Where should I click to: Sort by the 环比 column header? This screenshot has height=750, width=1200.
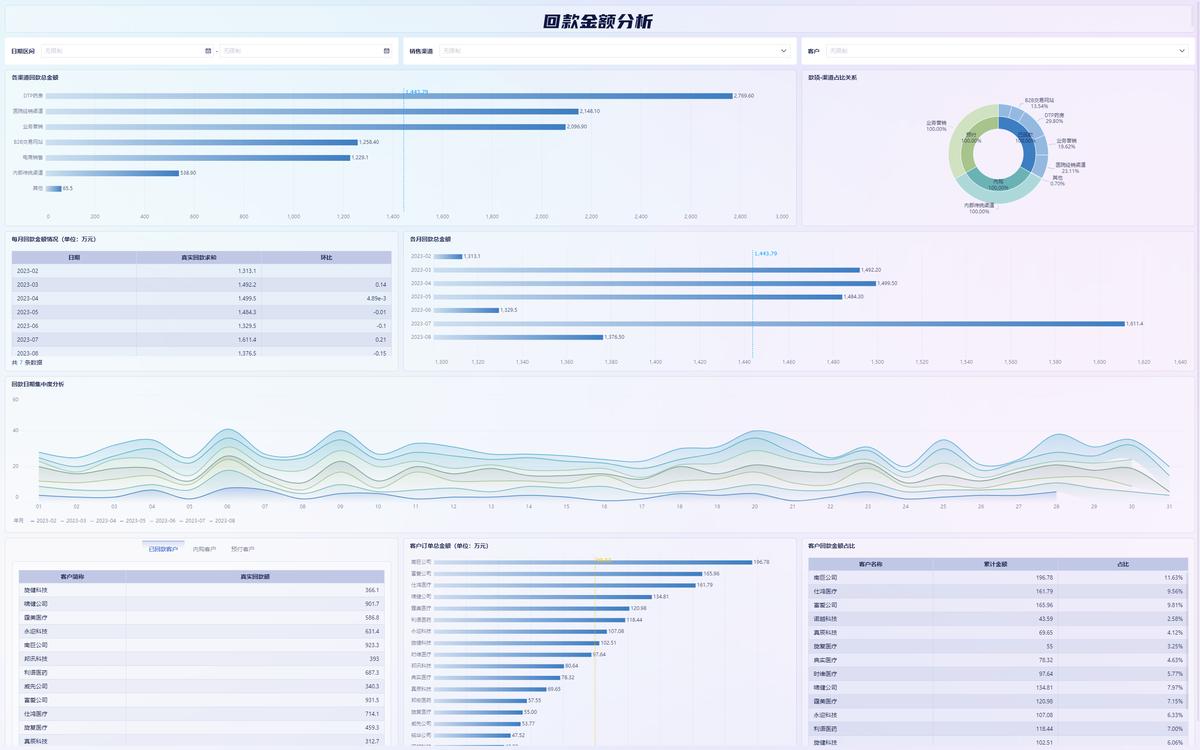click(x=326, y=257)
